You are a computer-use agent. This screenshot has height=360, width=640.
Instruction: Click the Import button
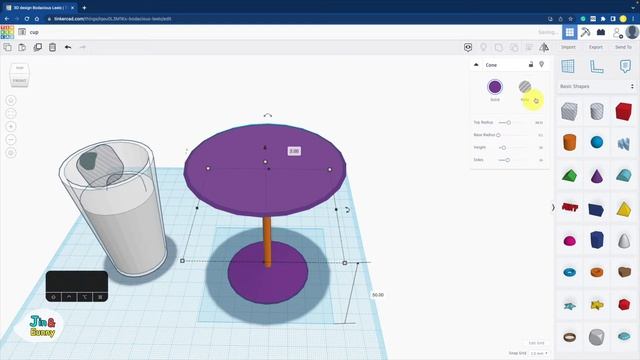pyautogui.click(x=568, y=47)
